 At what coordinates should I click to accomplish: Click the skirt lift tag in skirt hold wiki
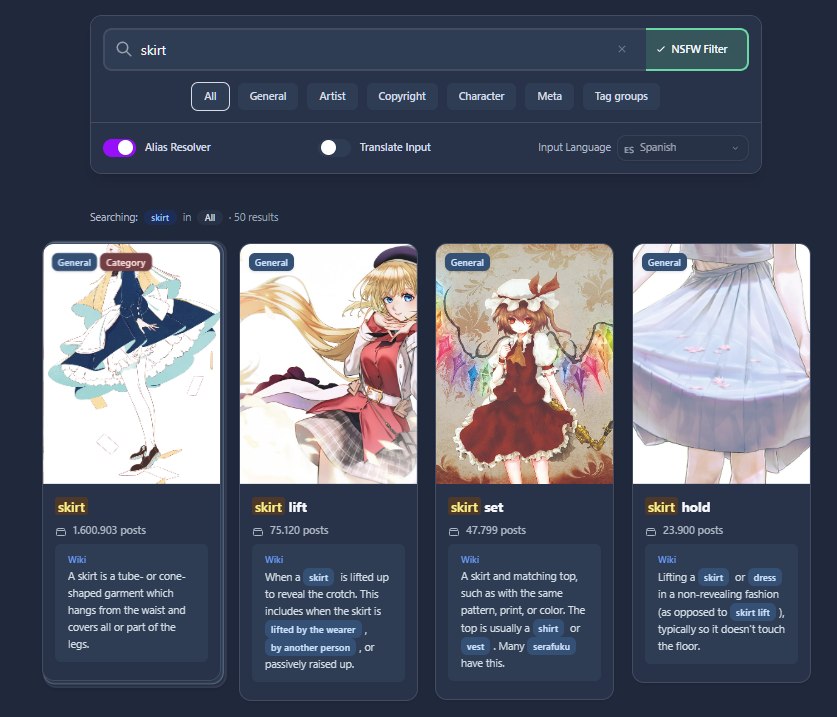(753, 612)
